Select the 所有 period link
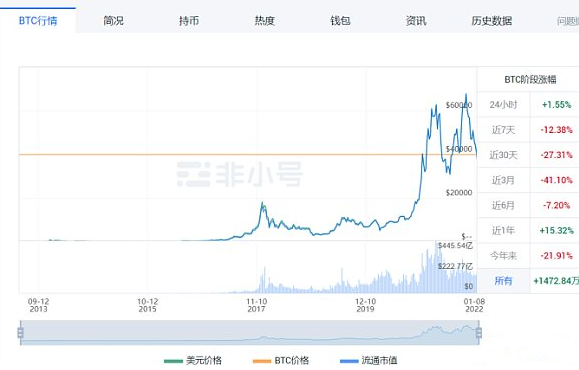Image resolution: width=579 pixels, height=370 pixels. click(503, 281)
